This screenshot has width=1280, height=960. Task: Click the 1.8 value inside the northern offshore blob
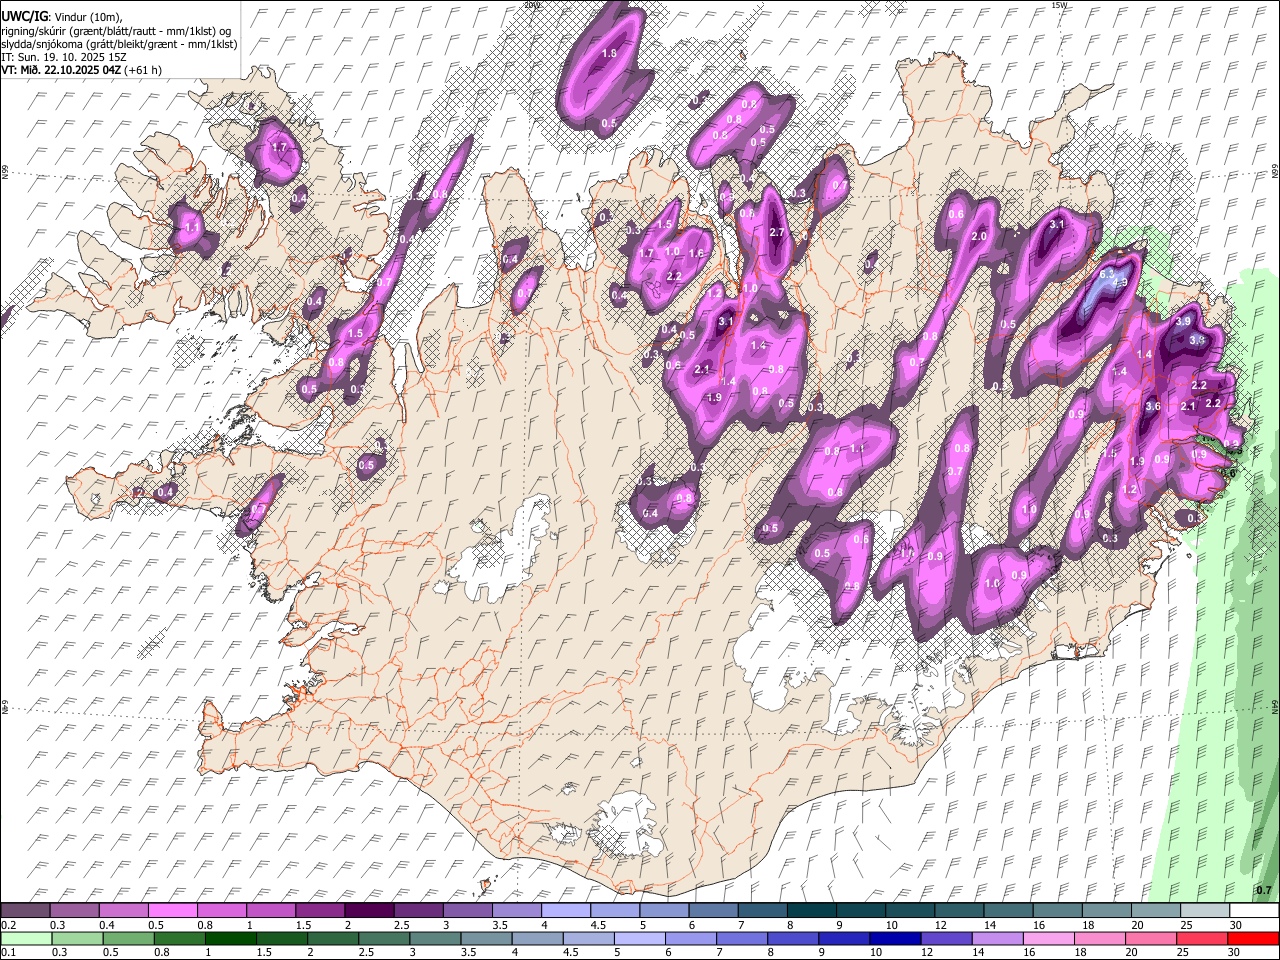point(609,53)
